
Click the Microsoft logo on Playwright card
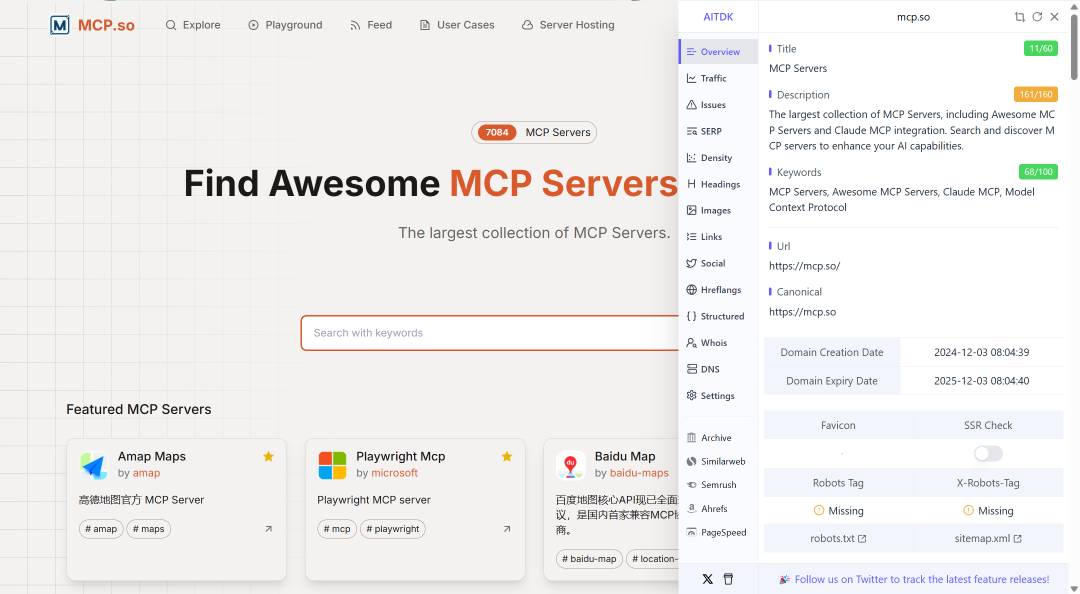click(x=332, y=465)
